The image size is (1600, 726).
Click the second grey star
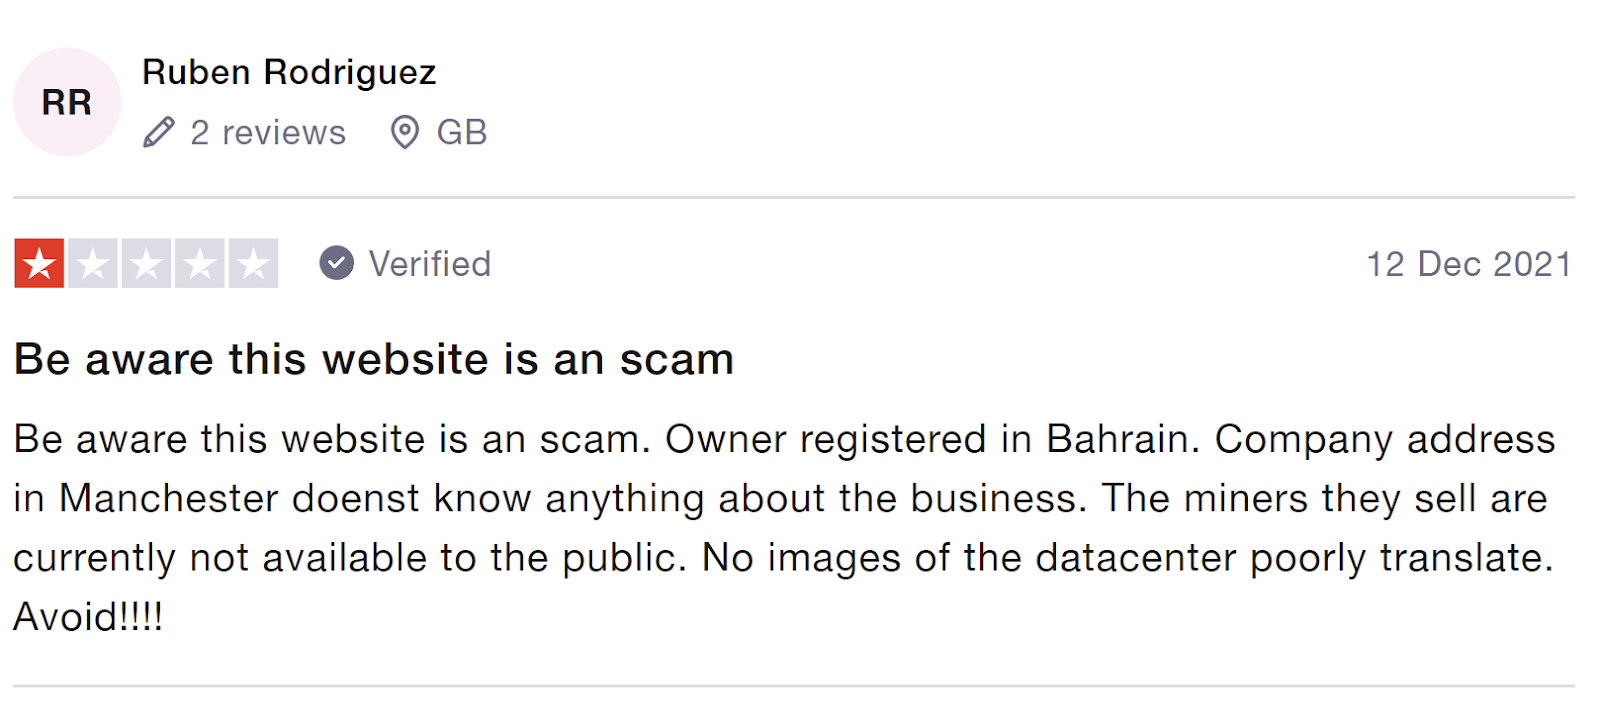[x=93, y=264]
